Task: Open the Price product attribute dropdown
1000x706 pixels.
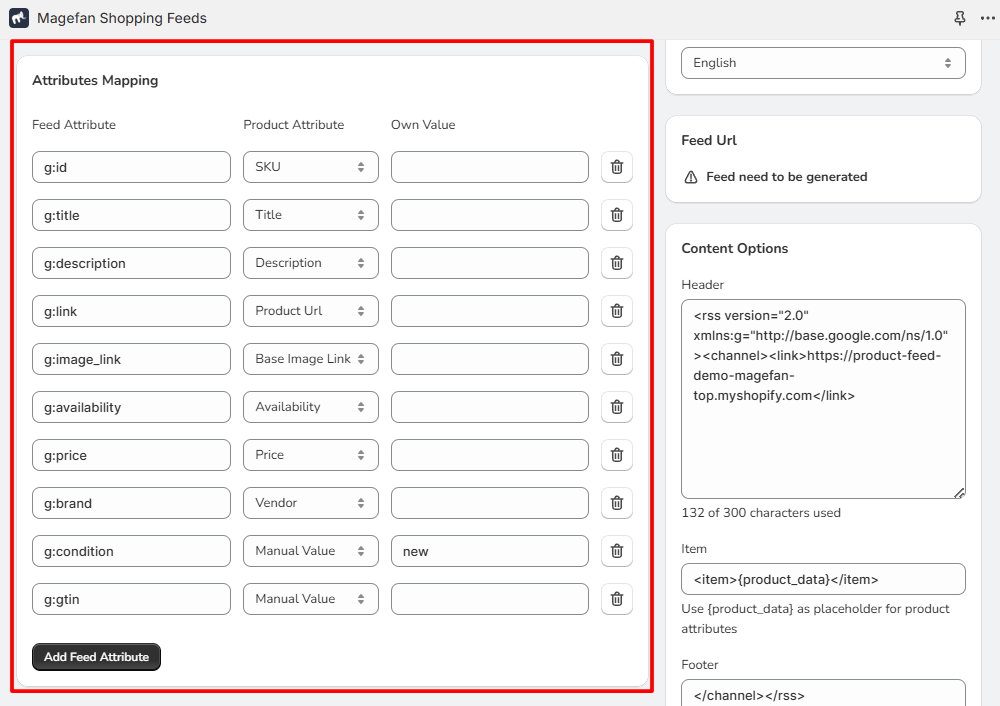Action: (x=311, y=455)
